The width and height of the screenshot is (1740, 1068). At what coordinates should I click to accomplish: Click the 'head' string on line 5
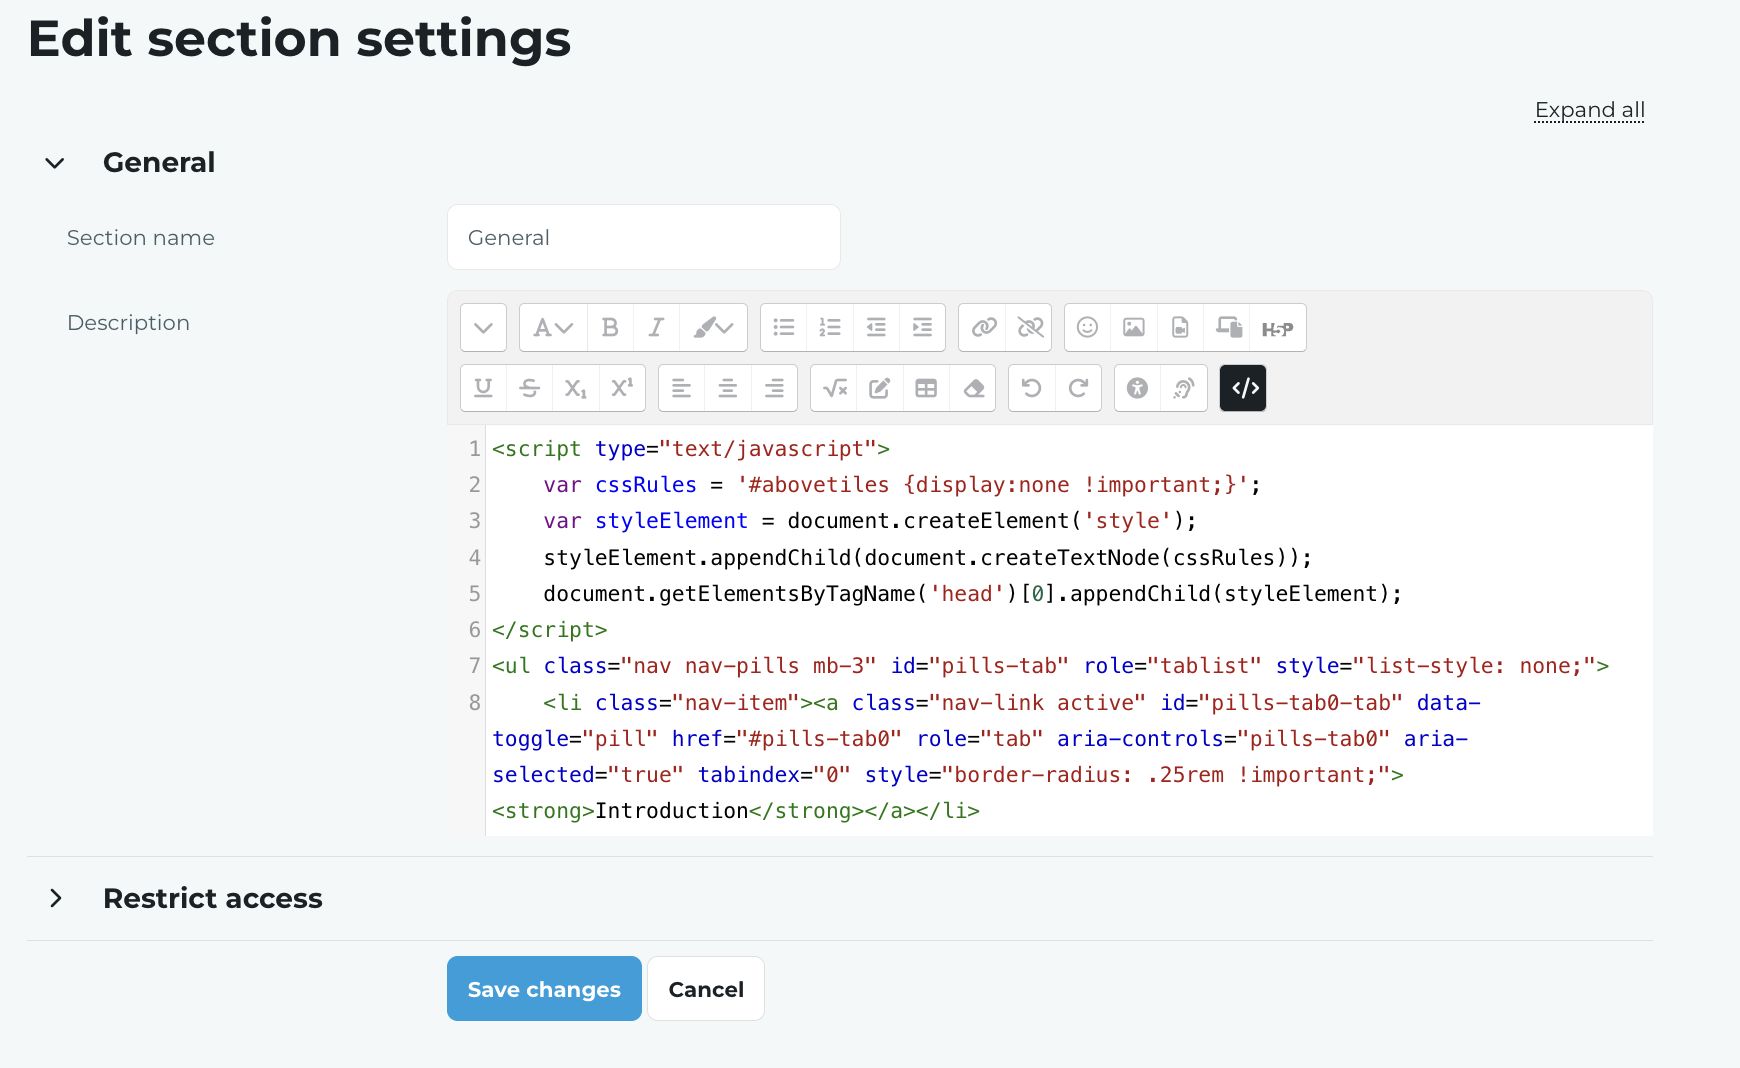click(967, 594)
